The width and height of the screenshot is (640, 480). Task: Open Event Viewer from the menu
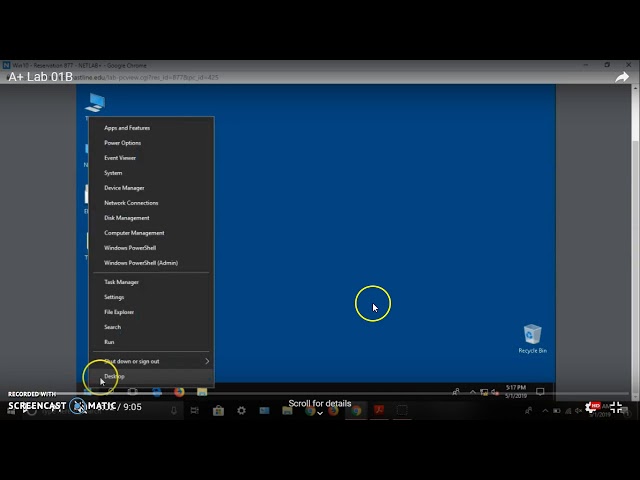151,158
